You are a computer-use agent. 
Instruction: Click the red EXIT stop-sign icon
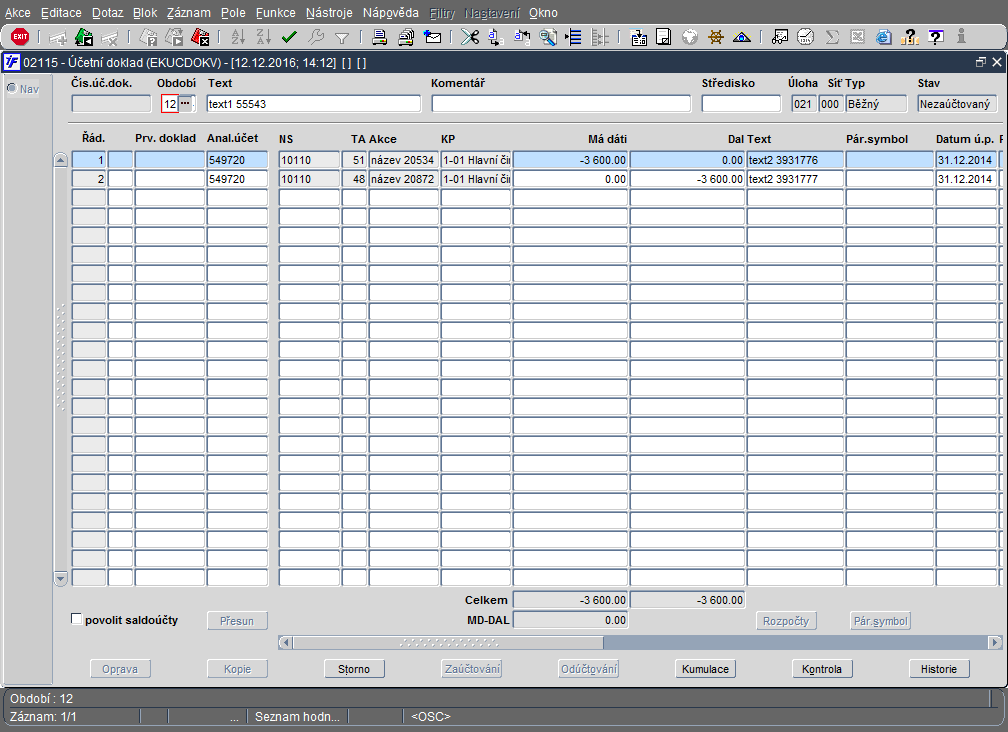(20, 37)
